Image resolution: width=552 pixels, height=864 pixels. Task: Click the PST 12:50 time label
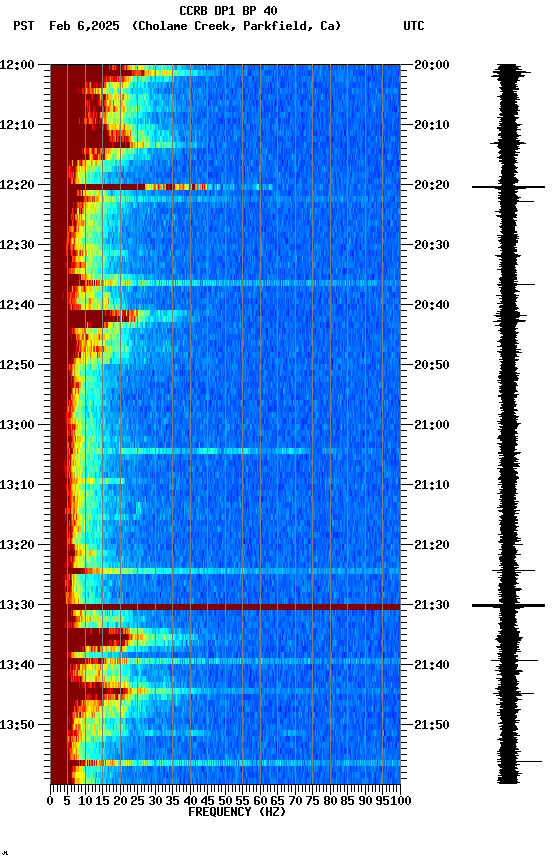(17, 365)
